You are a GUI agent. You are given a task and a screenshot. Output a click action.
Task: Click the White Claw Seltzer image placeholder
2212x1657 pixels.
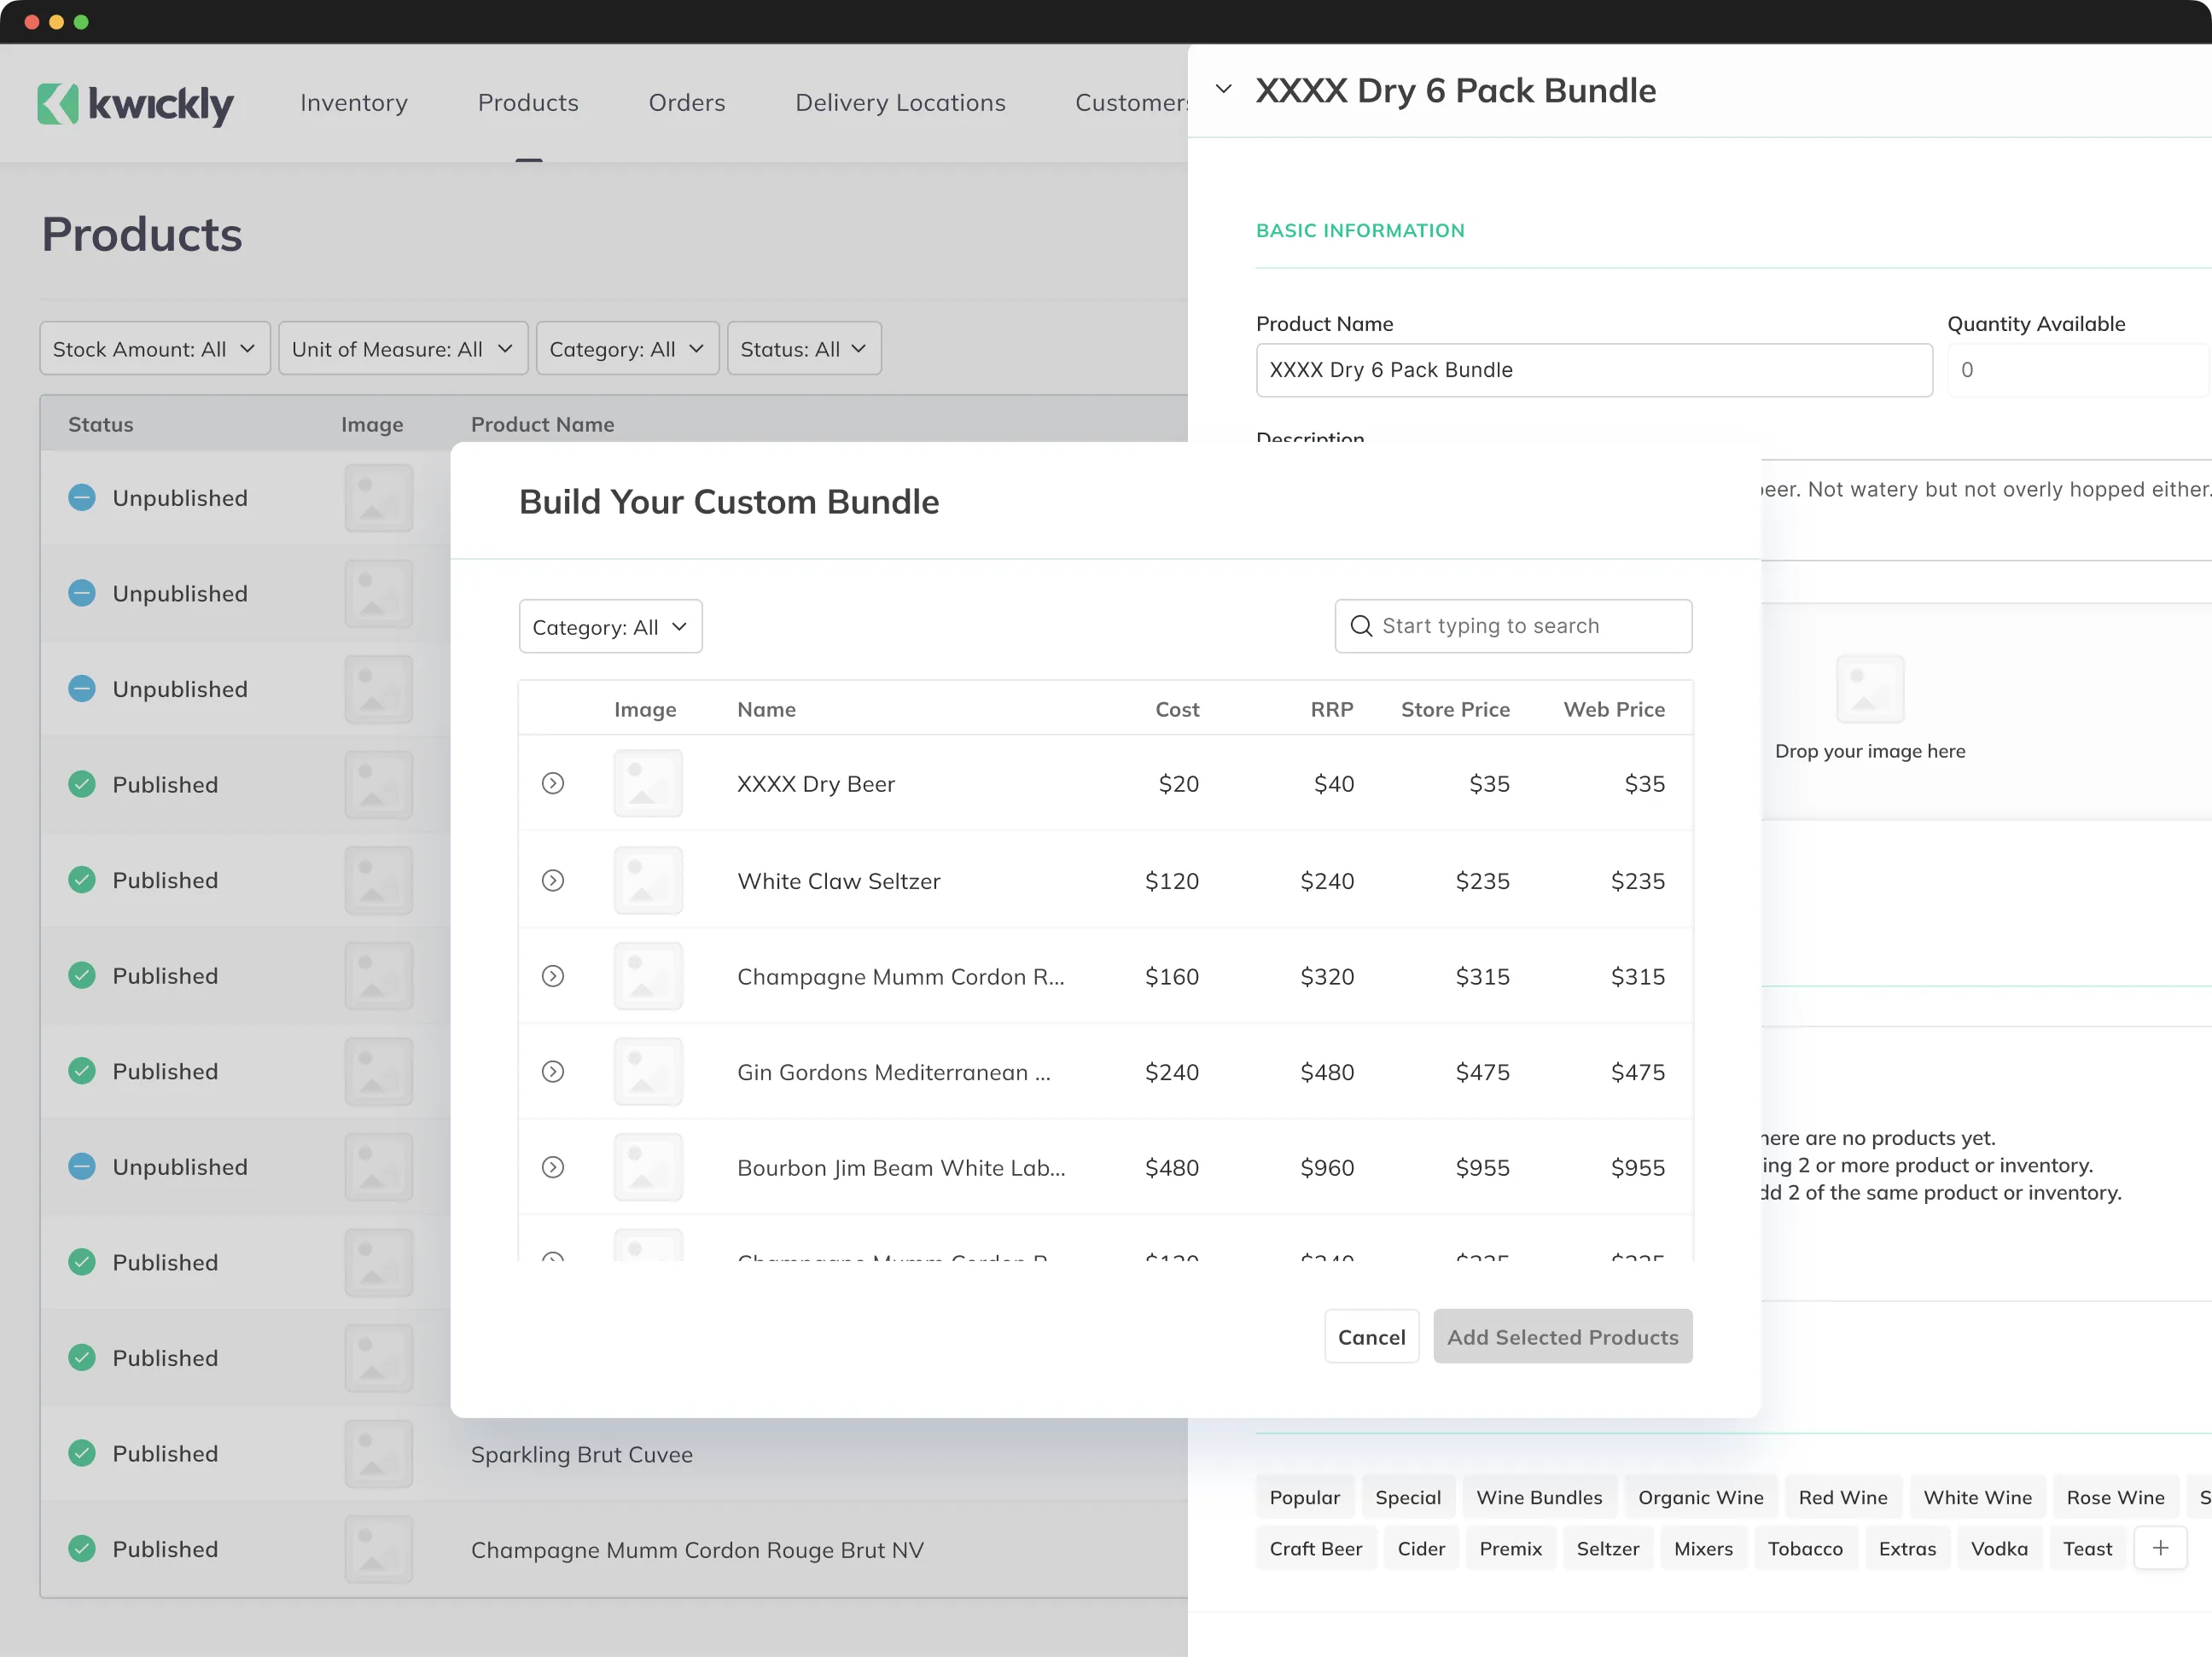pos(648,881)
